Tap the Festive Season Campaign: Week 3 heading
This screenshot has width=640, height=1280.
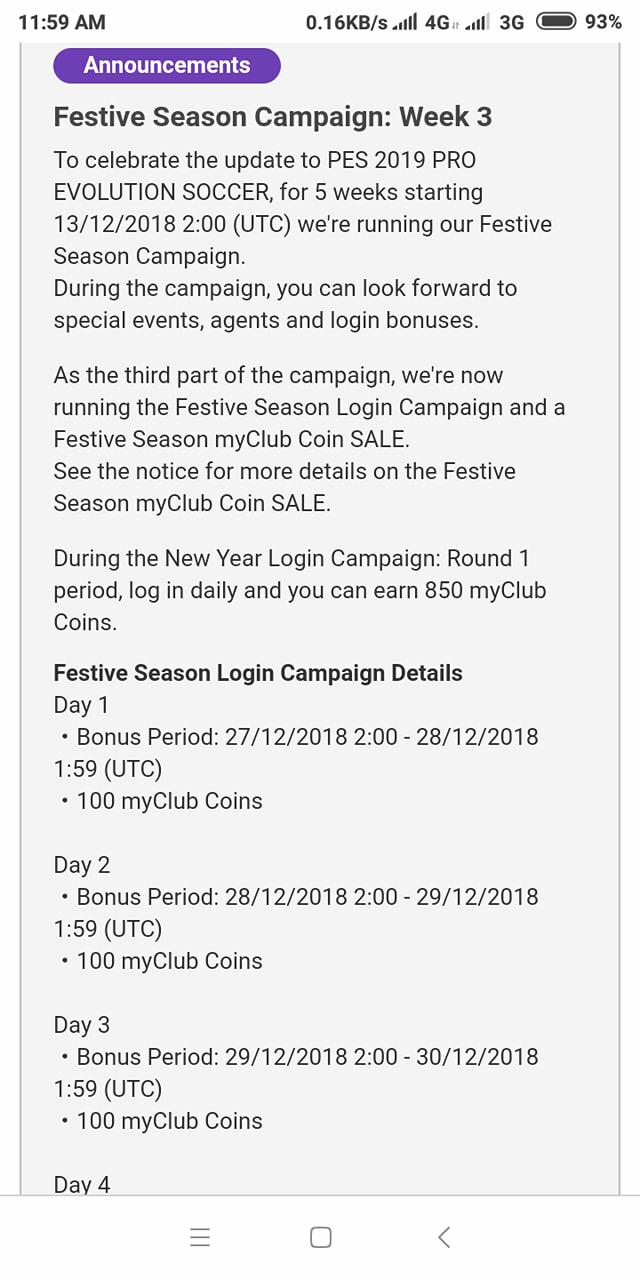click(273, 117)
